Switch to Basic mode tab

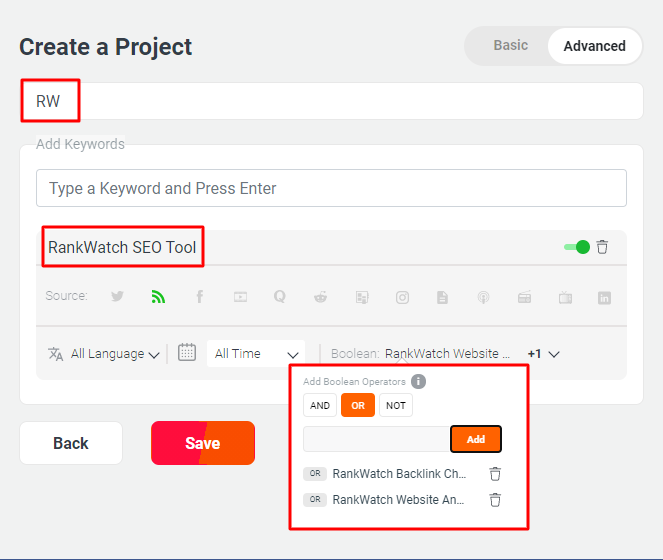pyautogui.click(x=510, y=45)
